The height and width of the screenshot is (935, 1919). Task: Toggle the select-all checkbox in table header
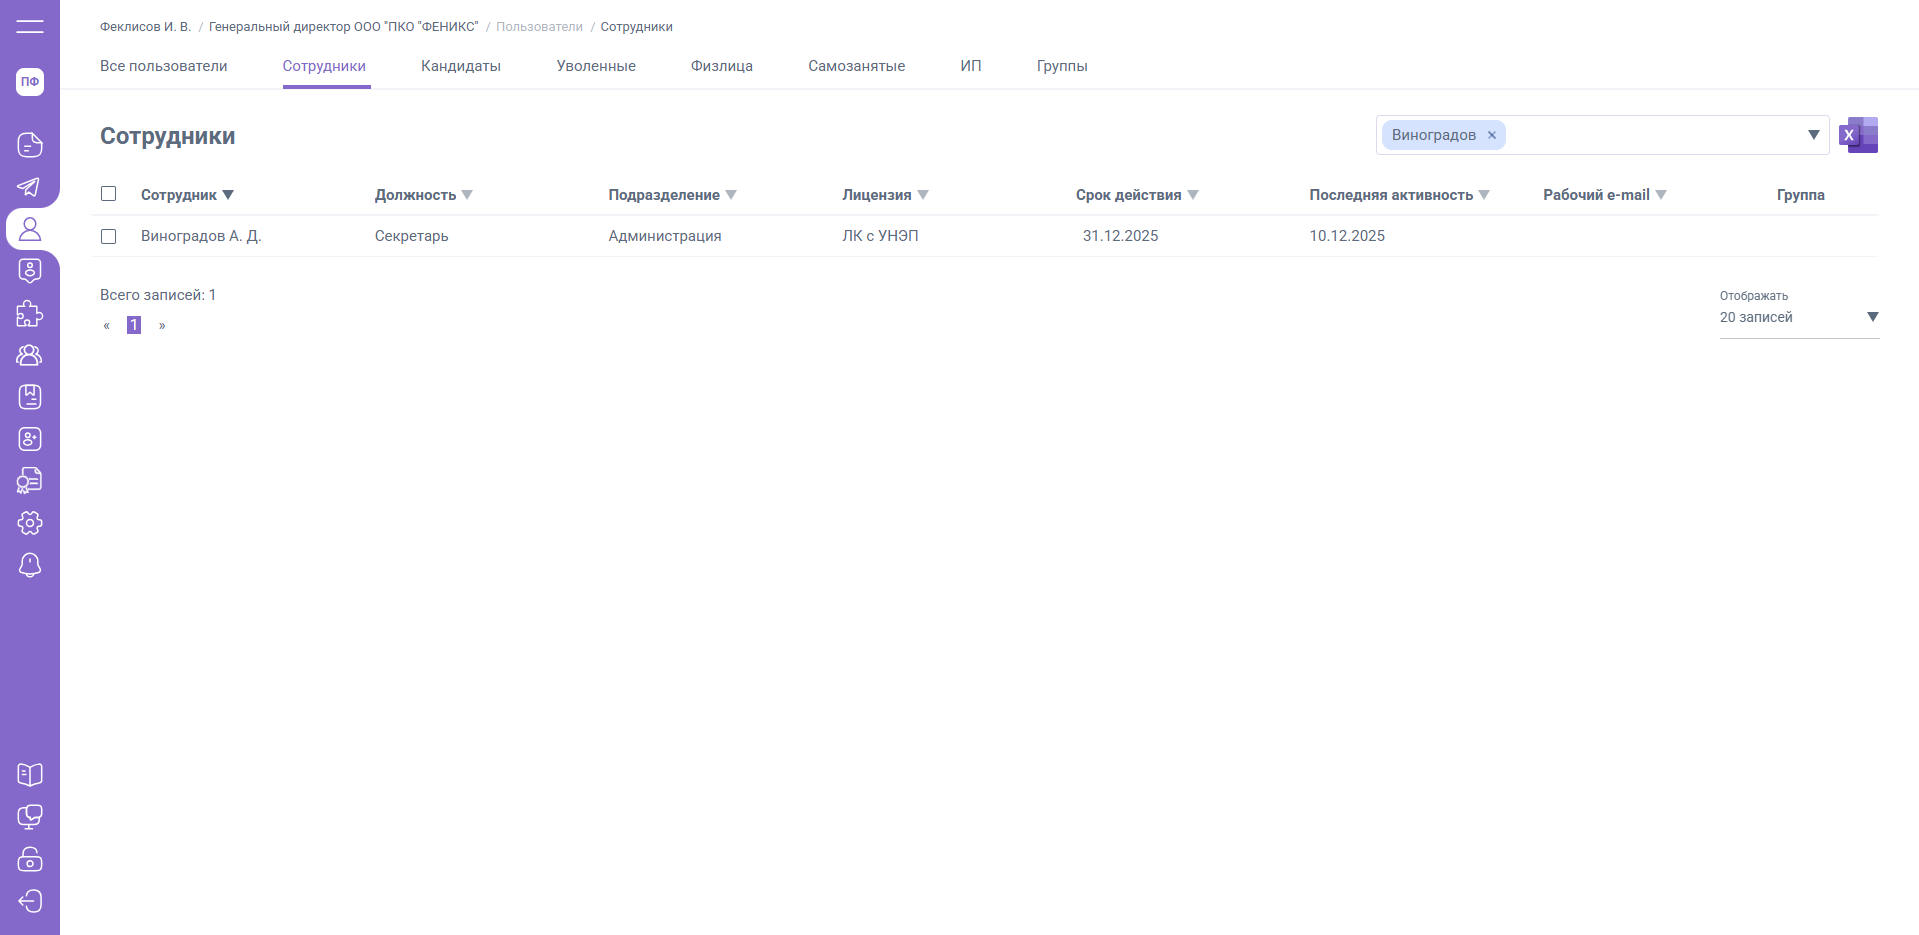click(x=109, y=194)
